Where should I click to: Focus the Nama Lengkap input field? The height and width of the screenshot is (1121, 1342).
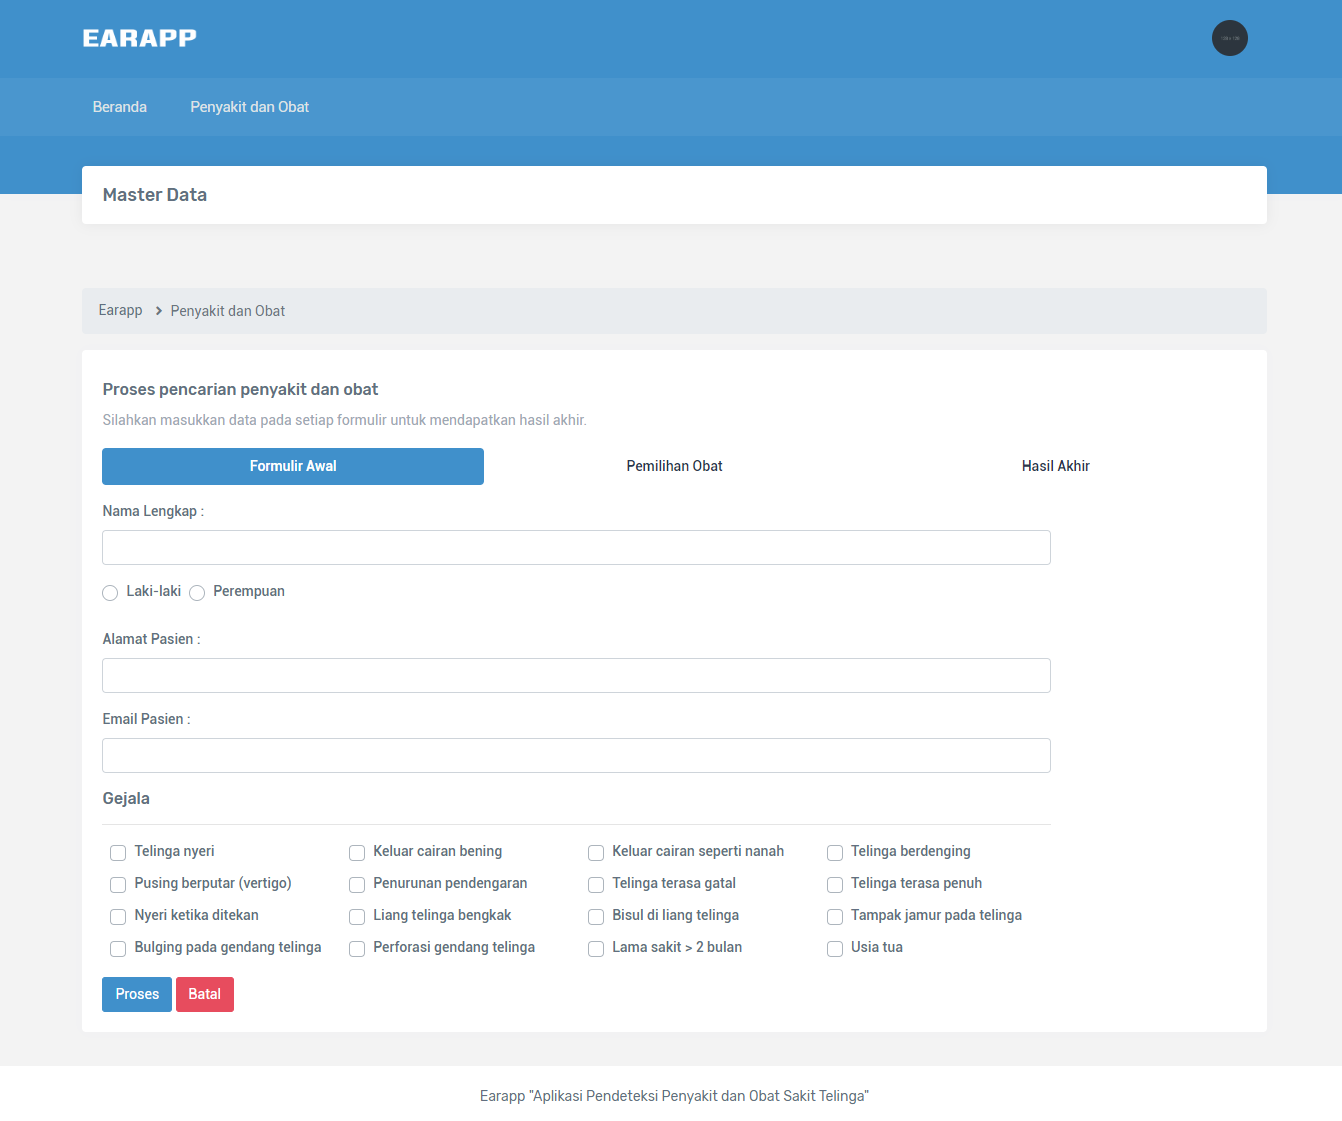click(x=576, y=548)
